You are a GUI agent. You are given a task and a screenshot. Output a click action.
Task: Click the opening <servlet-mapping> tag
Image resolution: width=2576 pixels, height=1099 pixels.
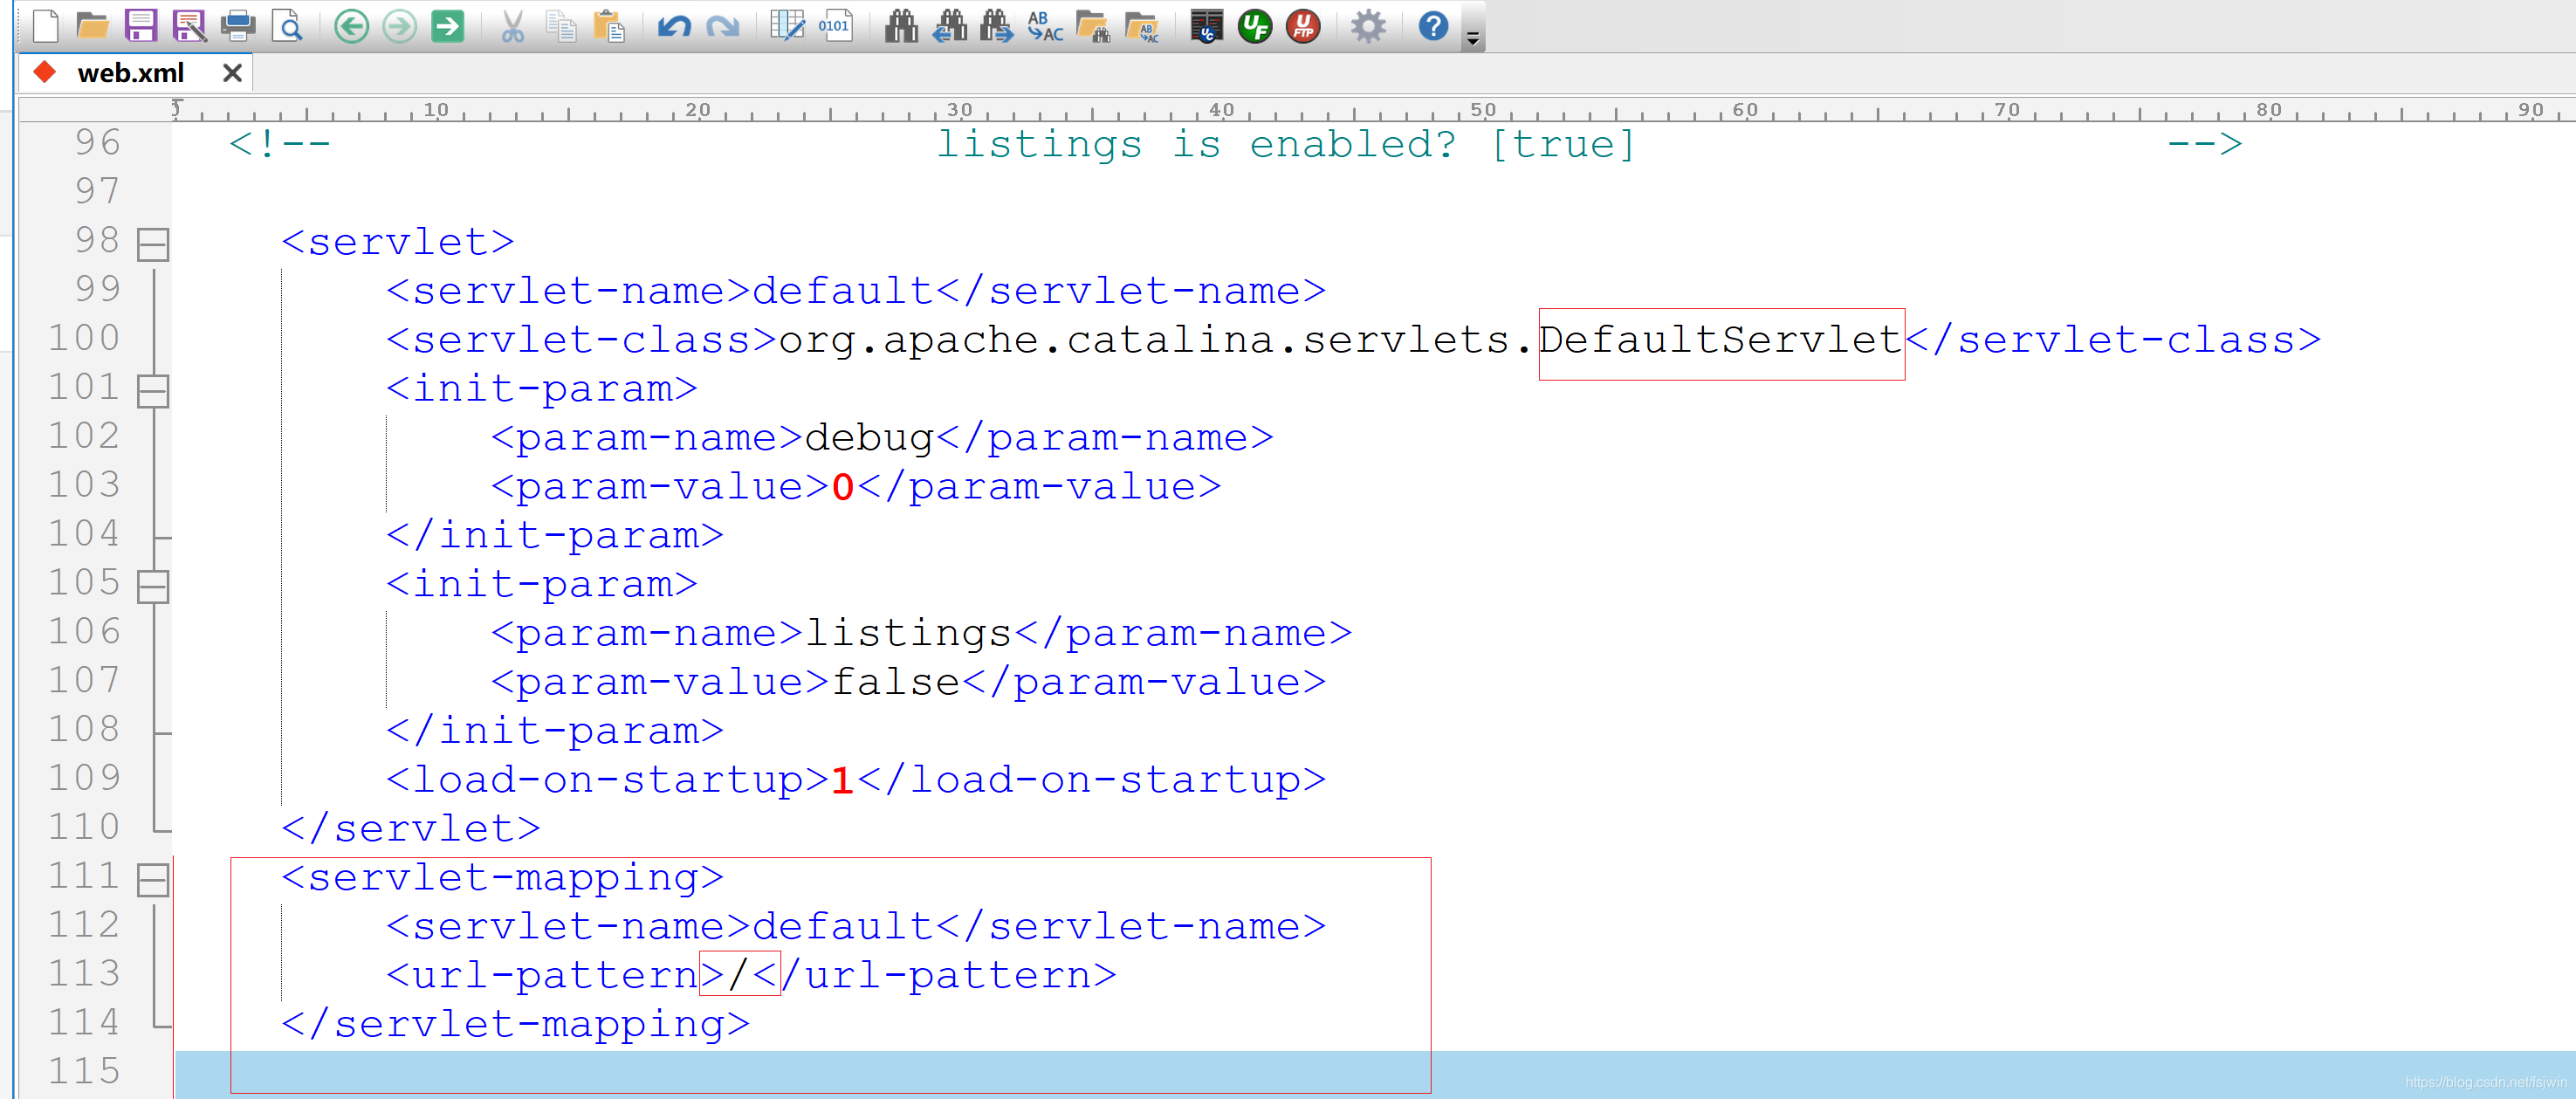pyautogui.click(x=502, y=878)
